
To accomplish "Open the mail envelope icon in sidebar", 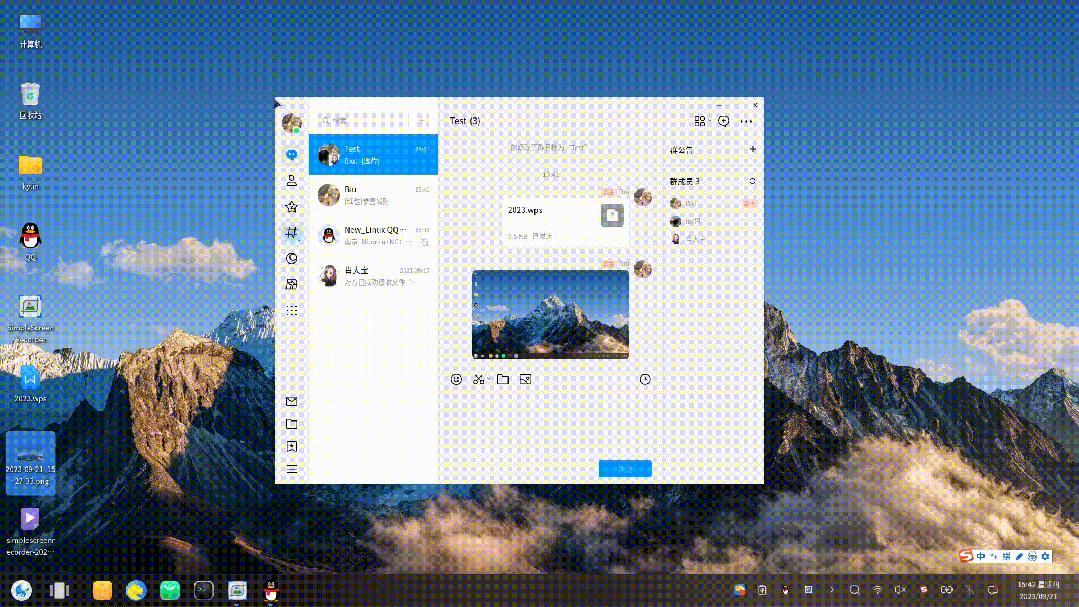I will [x=292, y=401].
